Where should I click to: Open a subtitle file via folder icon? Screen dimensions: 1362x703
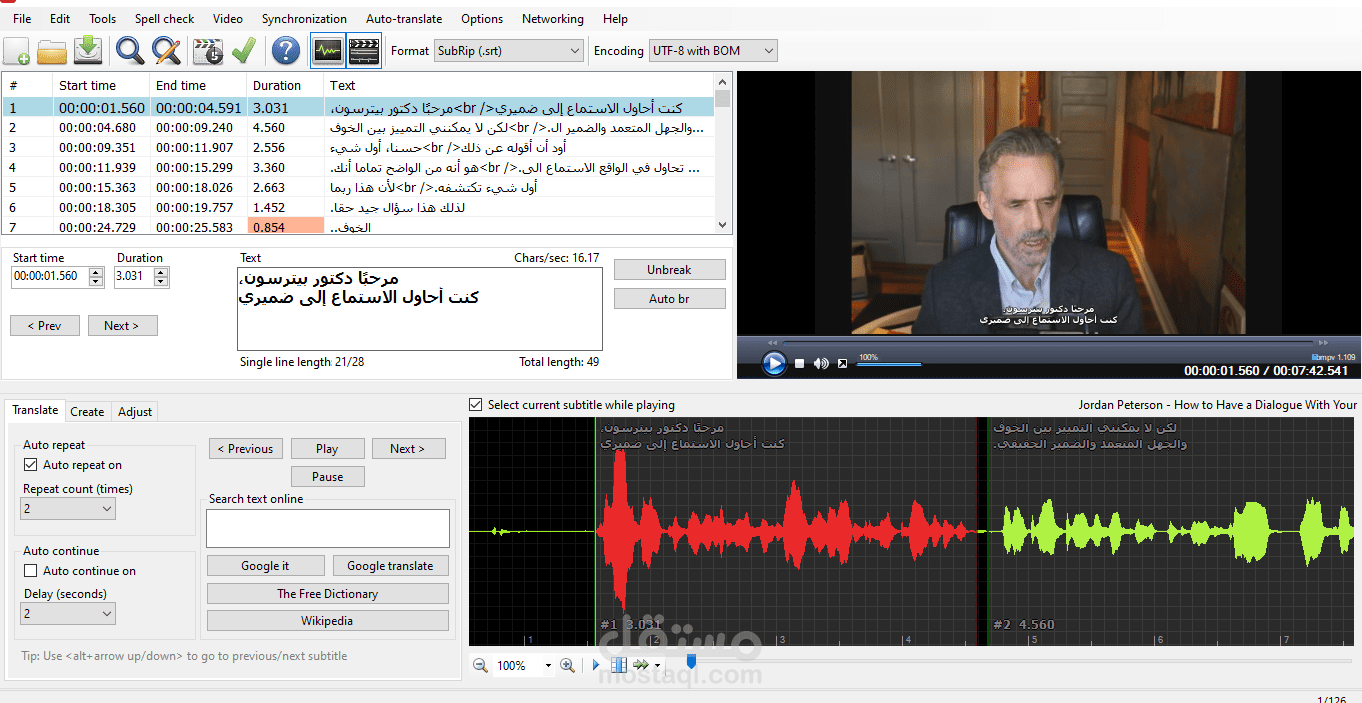pos(52,50)
